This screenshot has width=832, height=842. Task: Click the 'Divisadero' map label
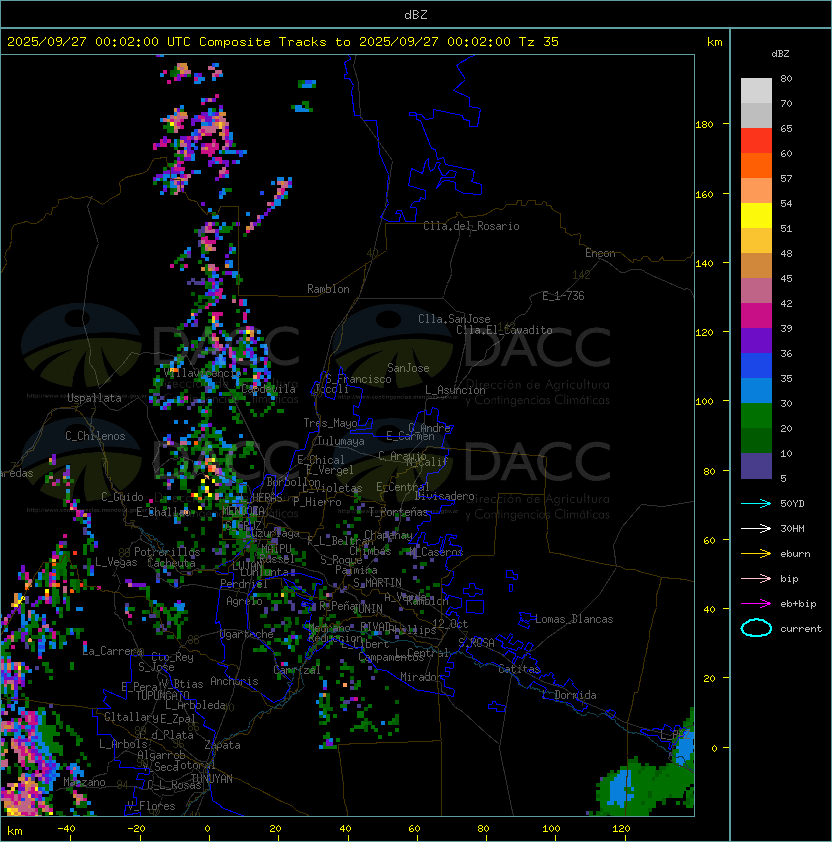pos(445,496)
